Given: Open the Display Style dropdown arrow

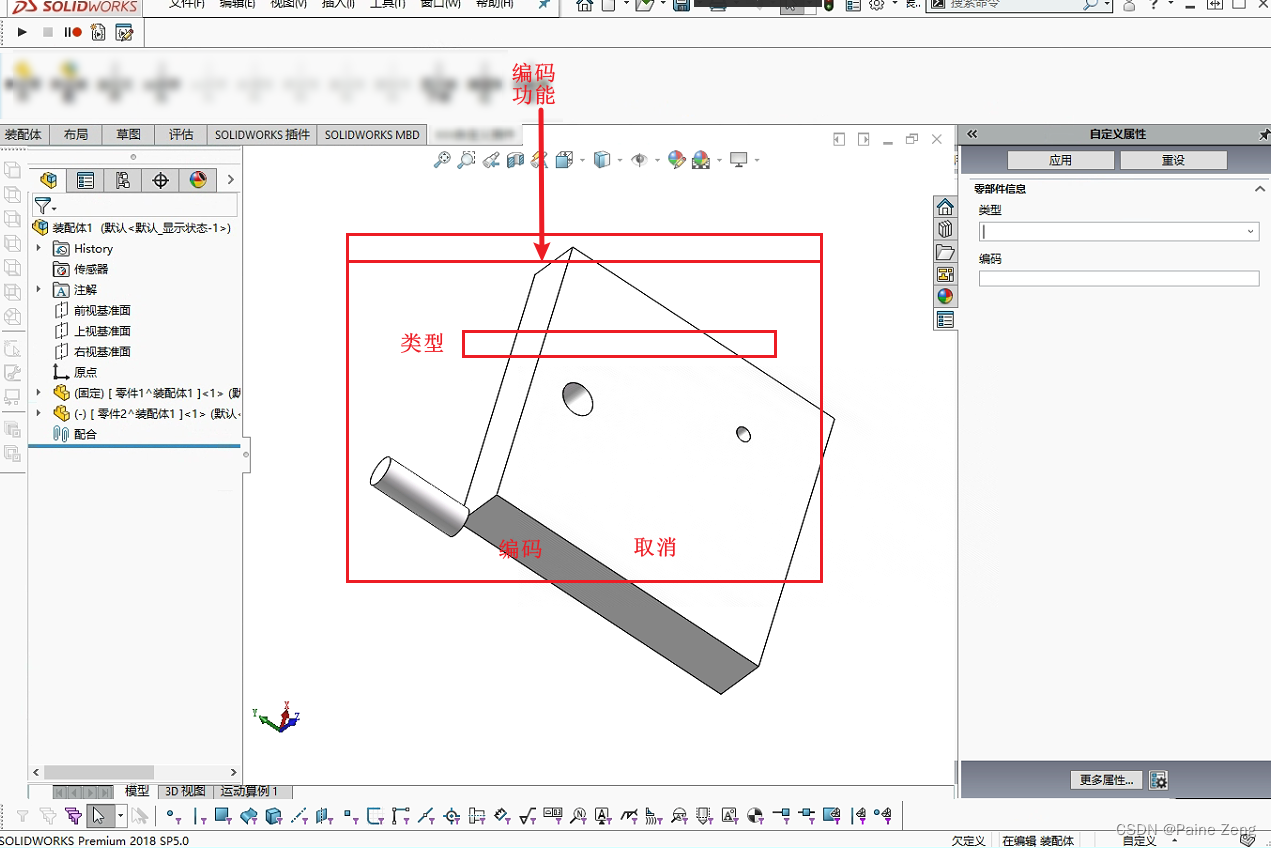Looking at the screenshot, I should coord(620,160).
